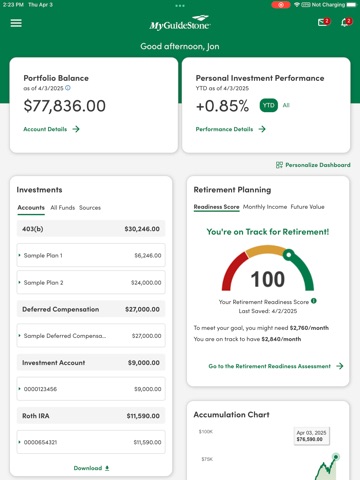This screenshot has height=480, width=360.
Task: Tap the Wi-Fi icon in status bar
Action: (x=296, y=5)
